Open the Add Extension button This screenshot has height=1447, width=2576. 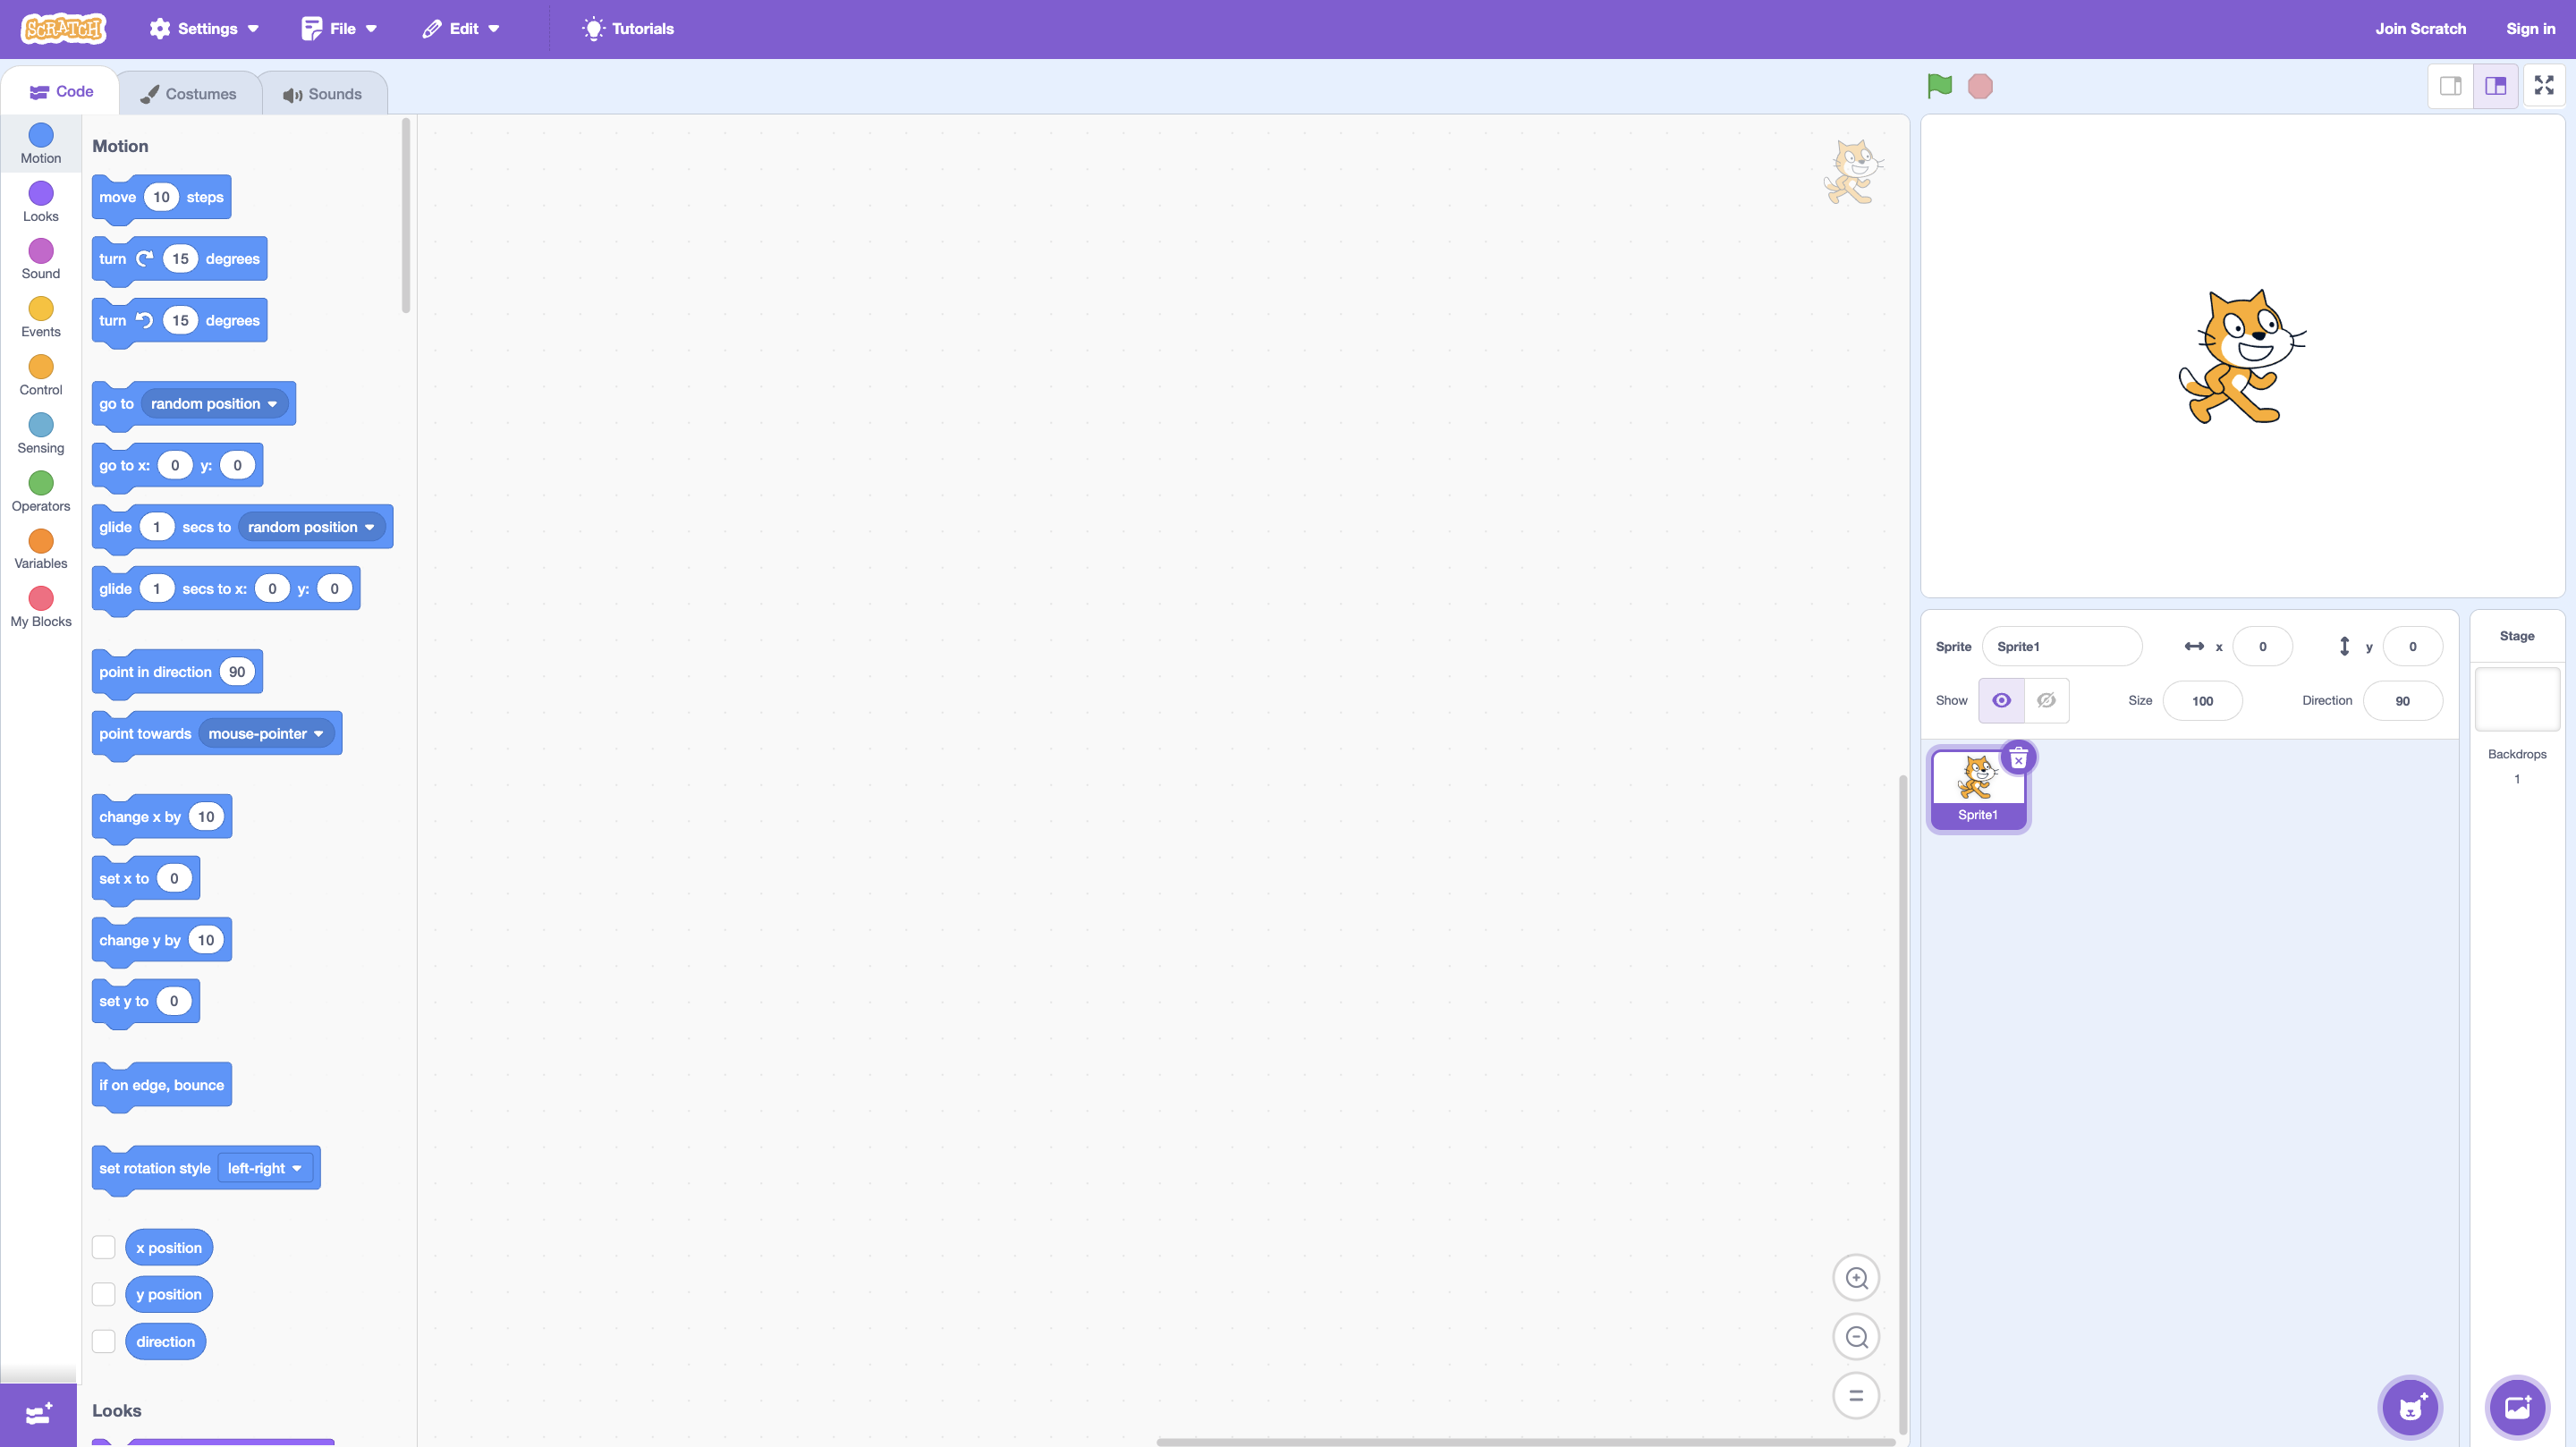tap(38, 1414)
